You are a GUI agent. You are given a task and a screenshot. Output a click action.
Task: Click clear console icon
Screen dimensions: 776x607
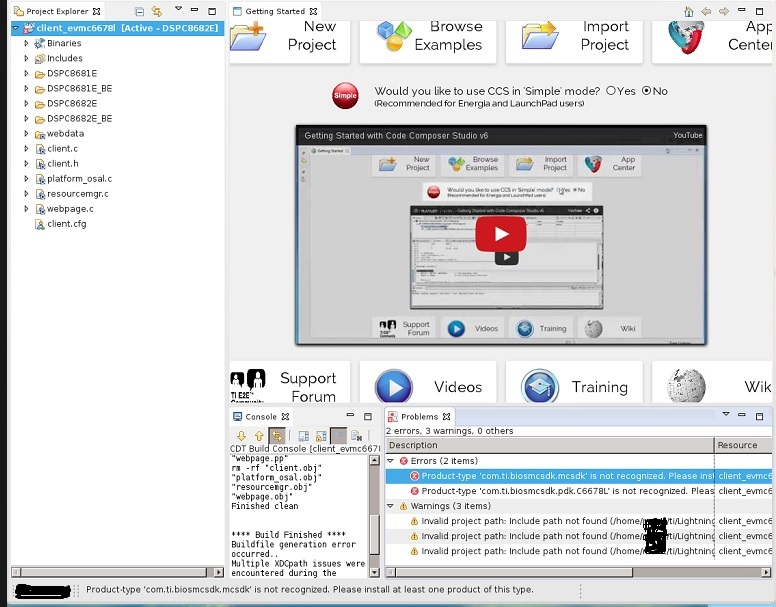356,436
